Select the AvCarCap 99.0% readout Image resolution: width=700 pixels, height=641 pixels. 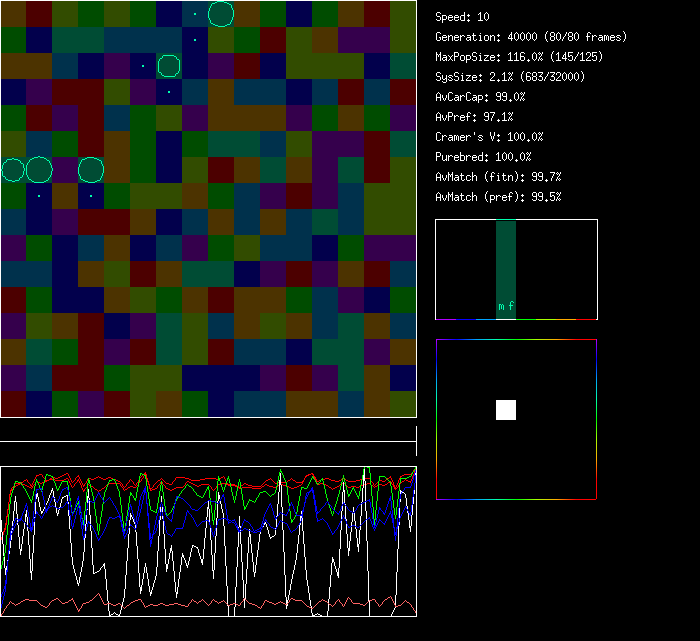click(480, 97)
